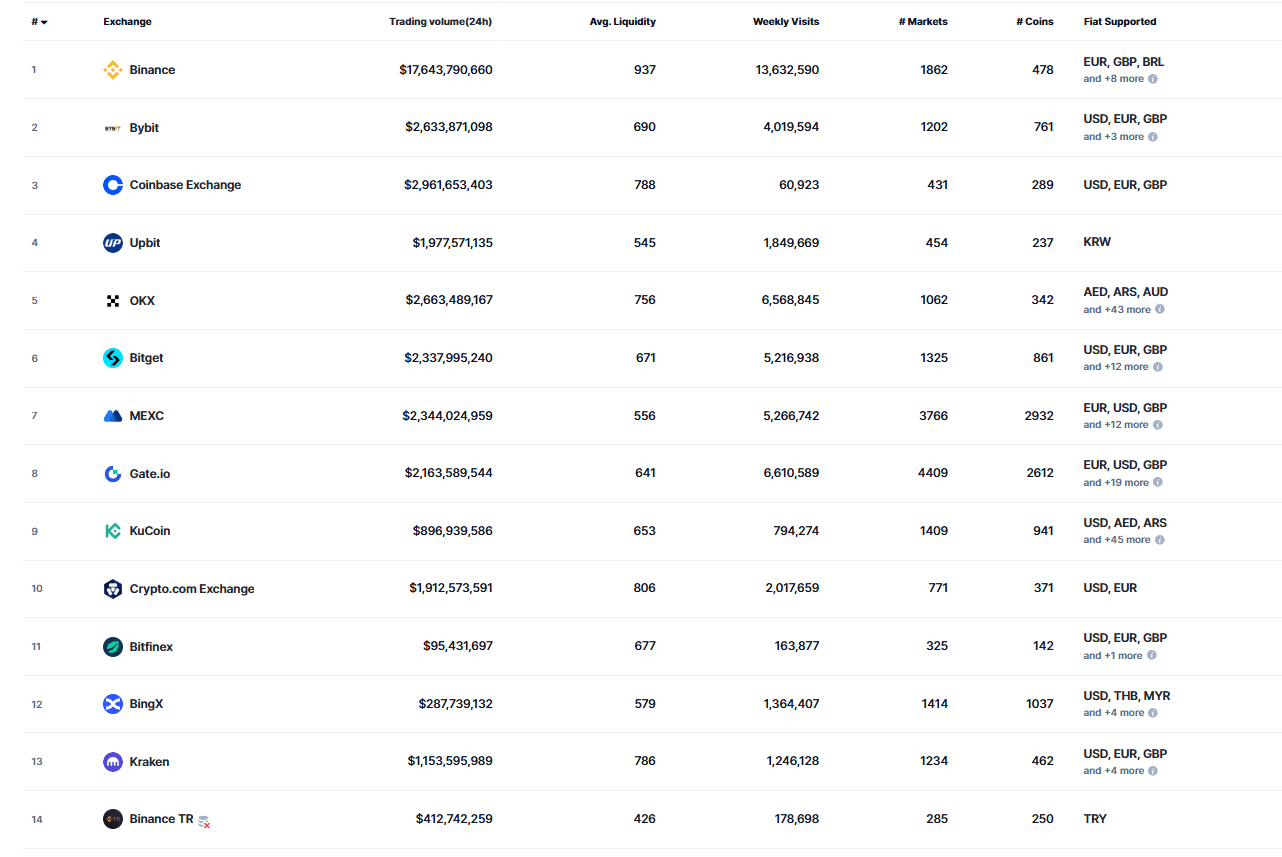Open Upbit via its logo icon

(x=112, y=242)
